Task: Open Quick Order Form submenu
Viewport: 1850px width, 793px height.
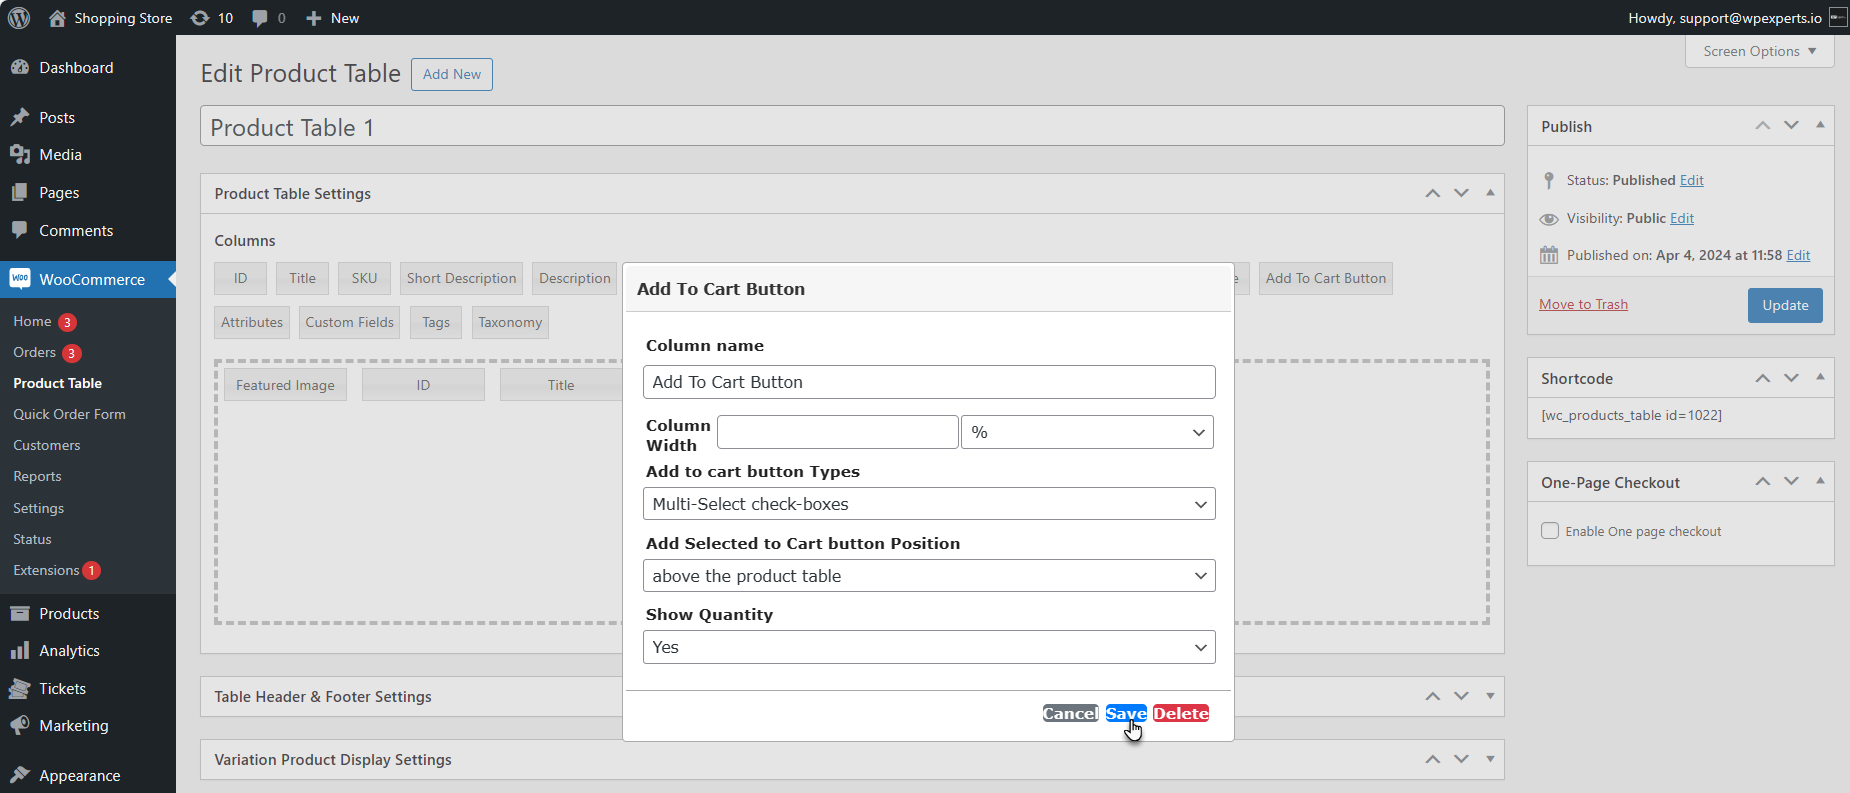Action: 70,415
